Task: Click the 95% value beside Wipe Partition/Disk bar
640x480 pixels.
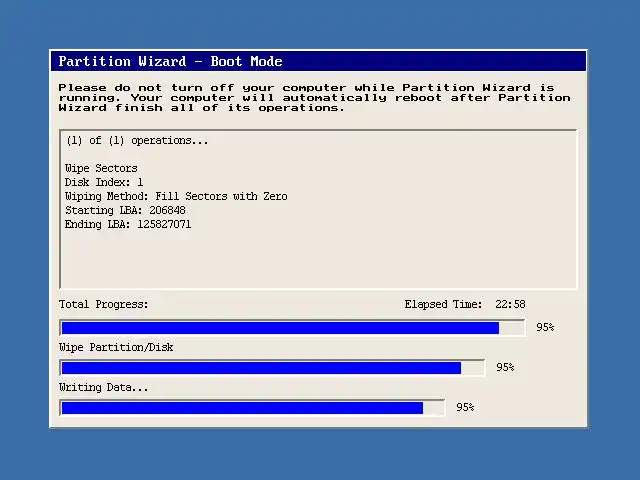Action: click(505, 367)
